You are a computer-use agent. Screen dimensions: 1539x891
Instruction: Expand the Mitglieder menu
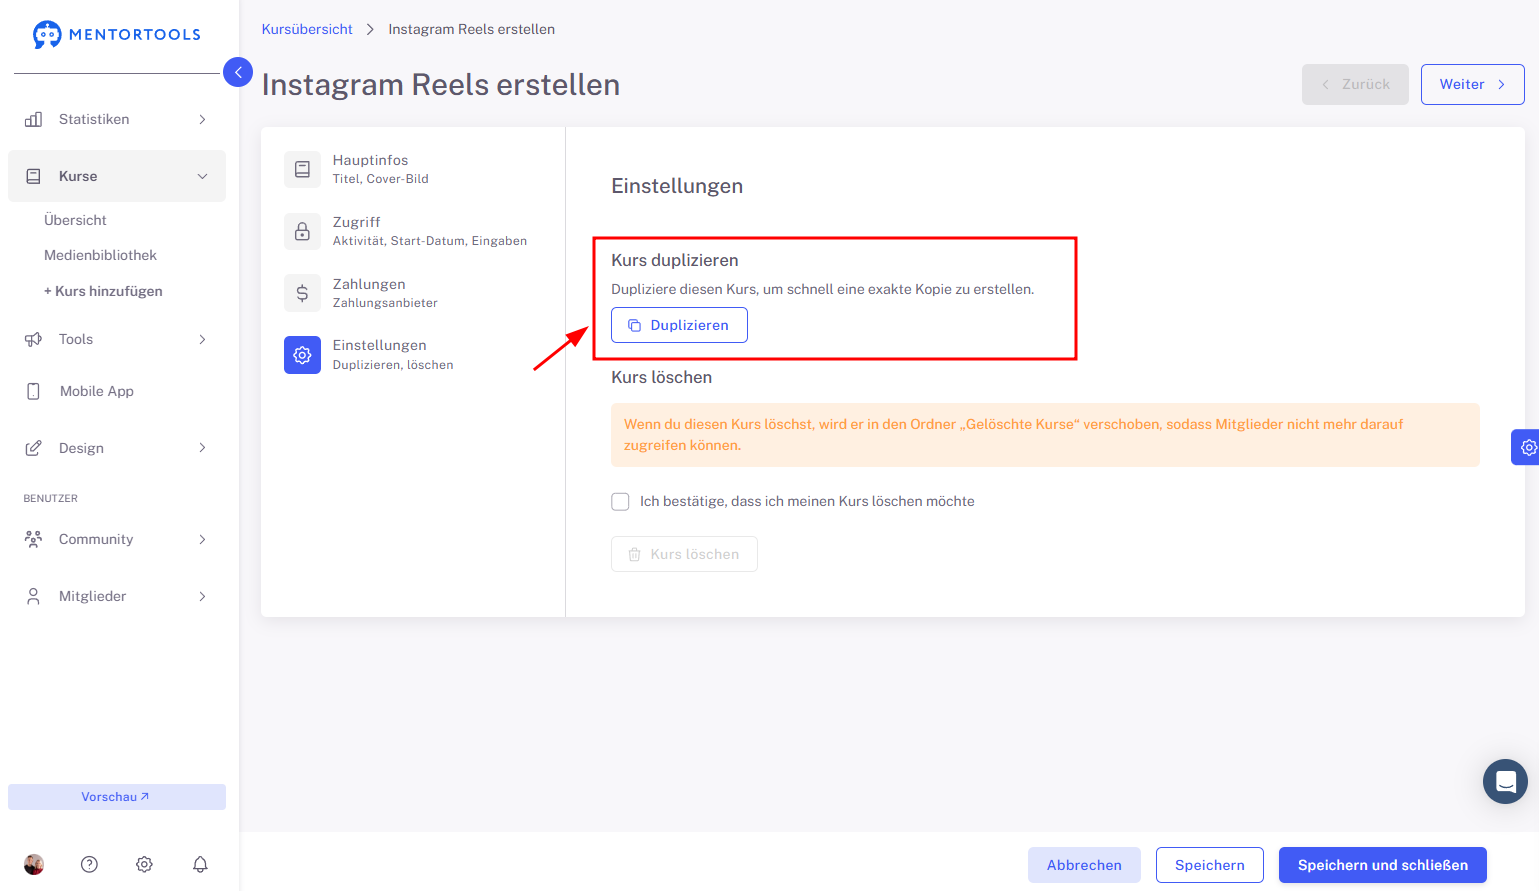click(117, 596)
